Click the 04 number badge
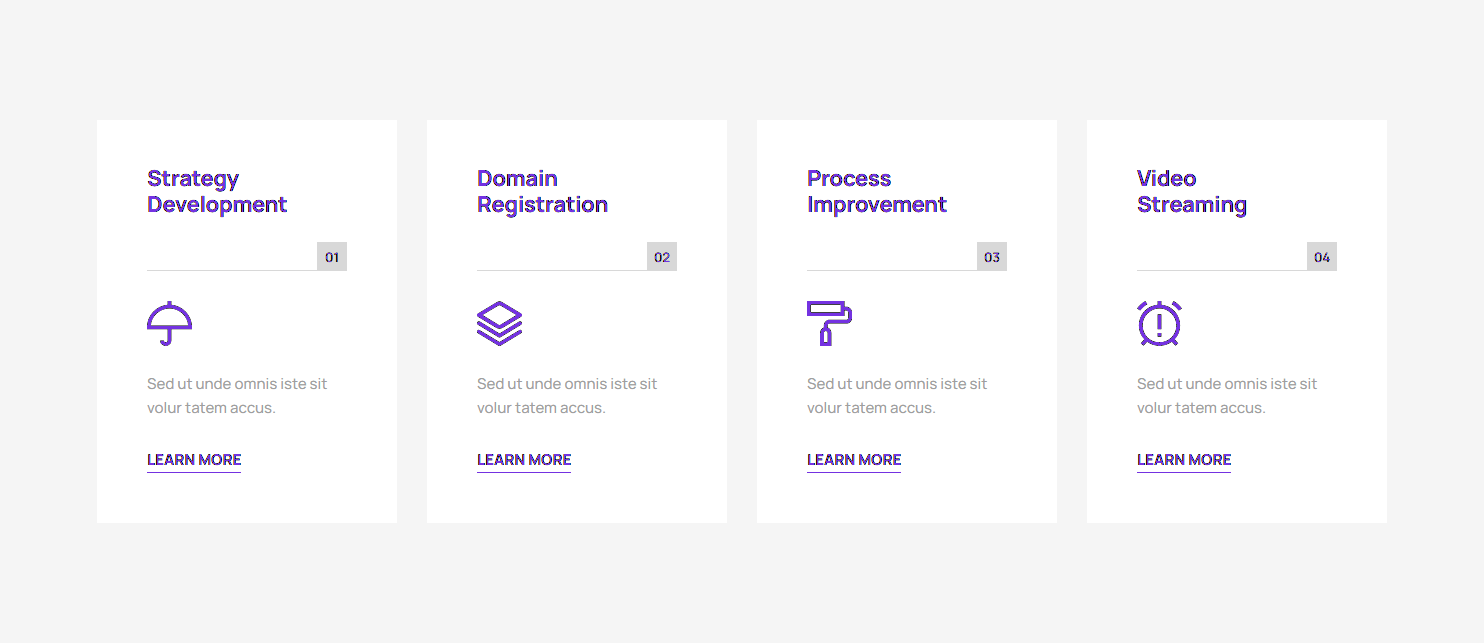The height and width of the screenshot is (643, 1484). click(x=1322, y=257)
